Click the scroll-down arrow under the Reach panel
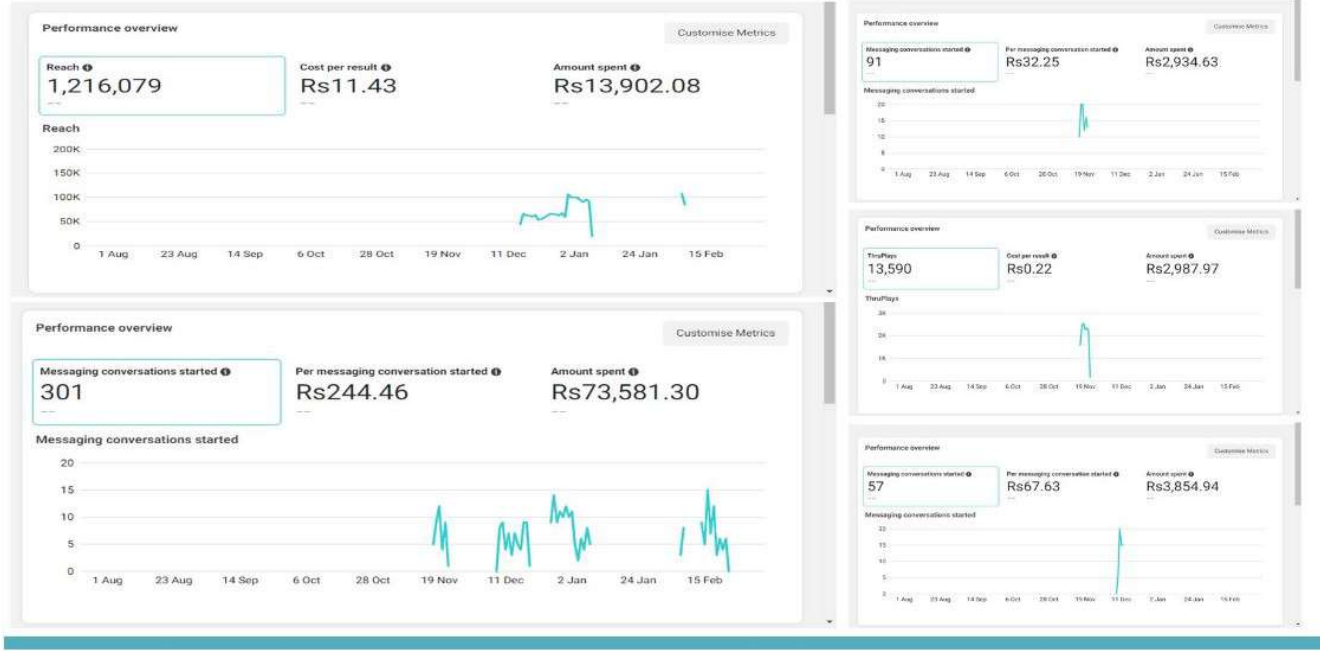 829,291
